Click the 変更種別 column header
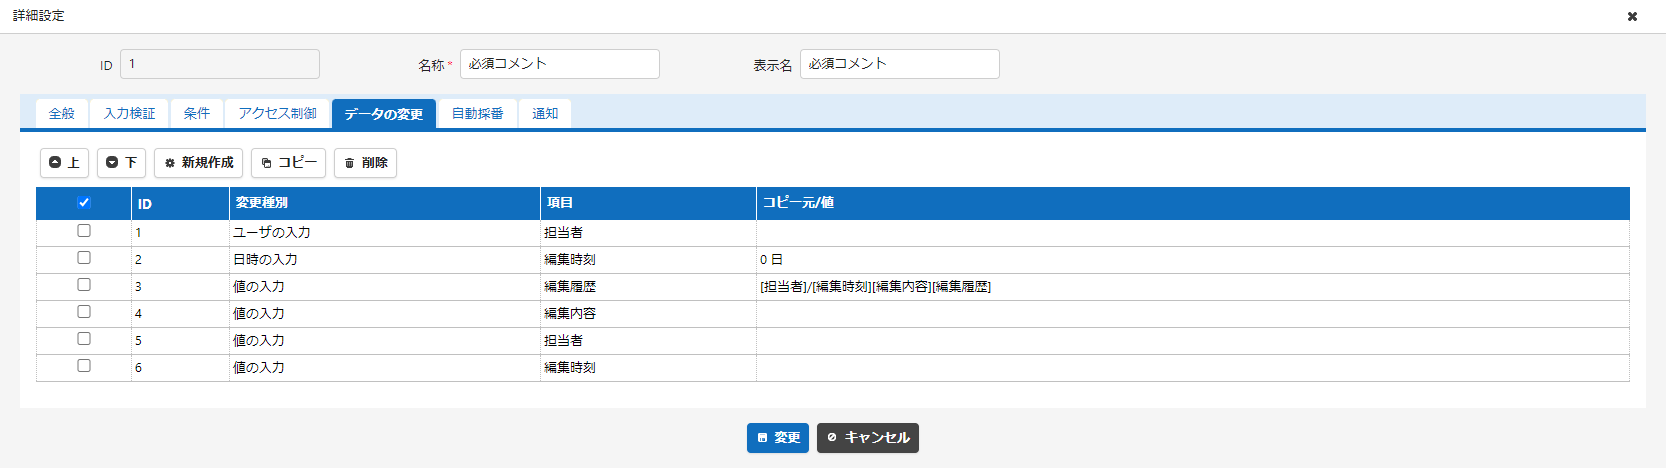Viewport: 1666px width, 468px height. coord(385,203)
